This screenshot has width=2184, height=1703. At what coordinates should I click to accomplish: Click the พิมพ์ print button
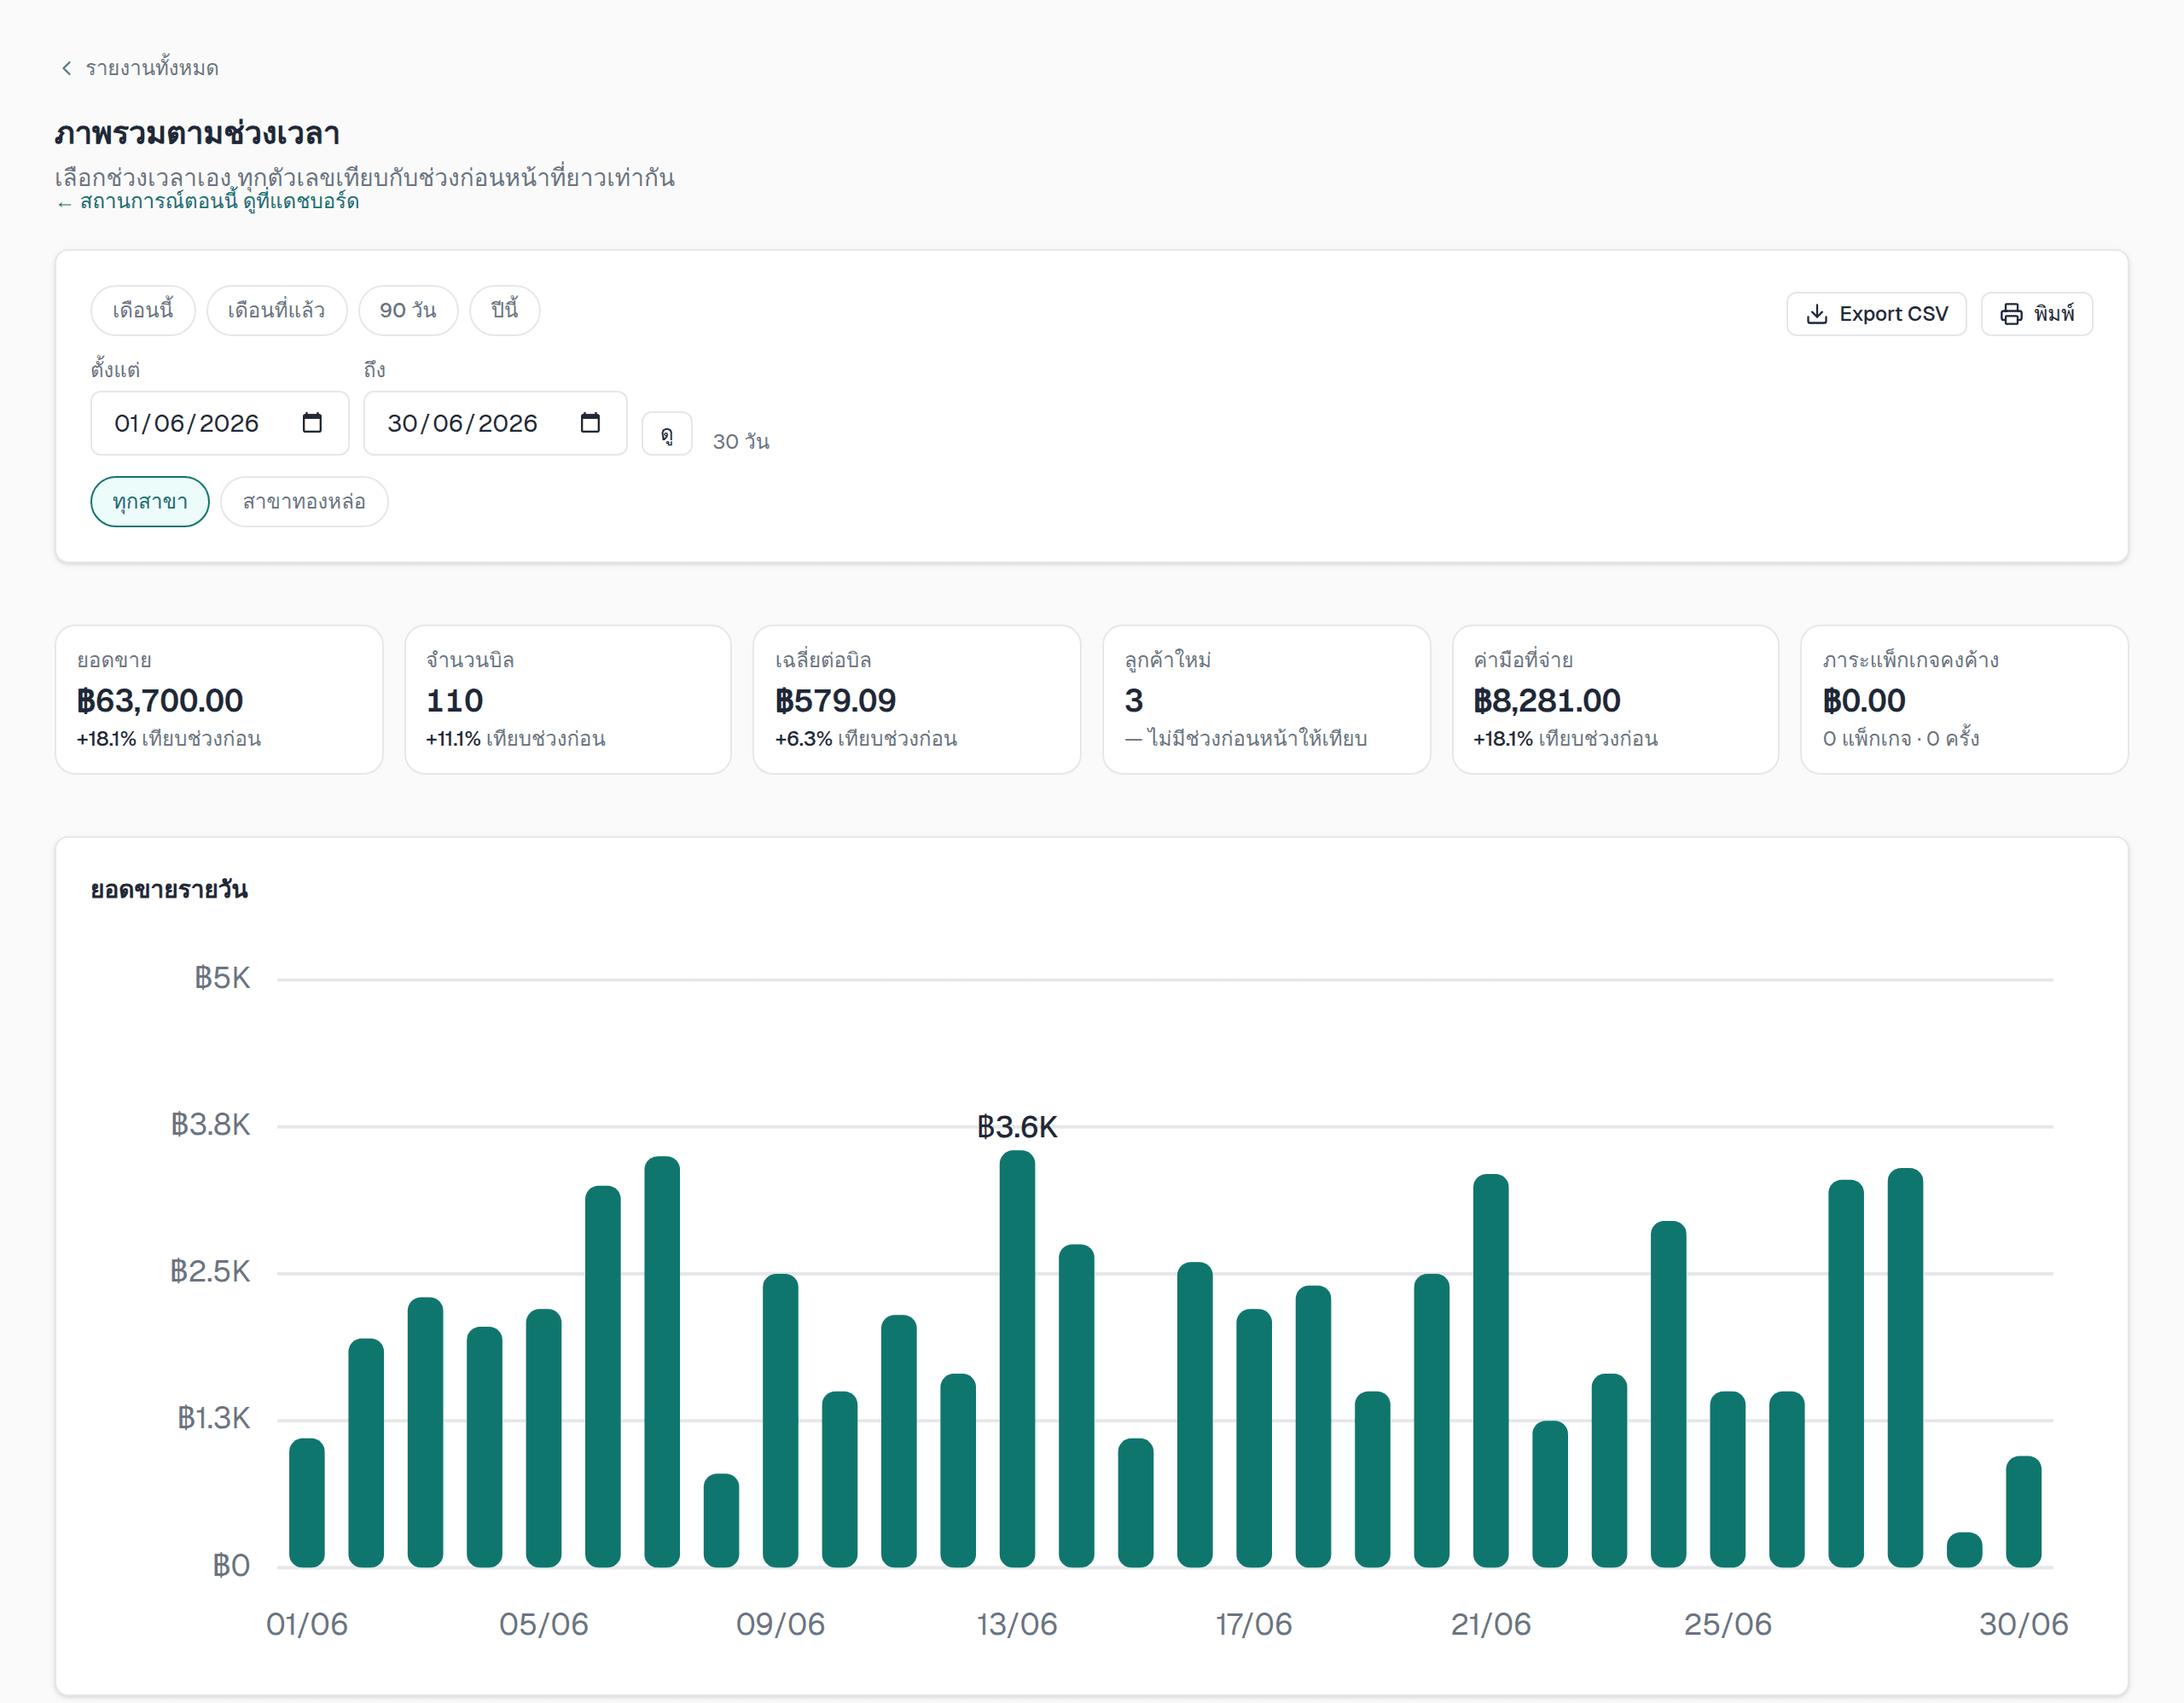click(2037, 314)
